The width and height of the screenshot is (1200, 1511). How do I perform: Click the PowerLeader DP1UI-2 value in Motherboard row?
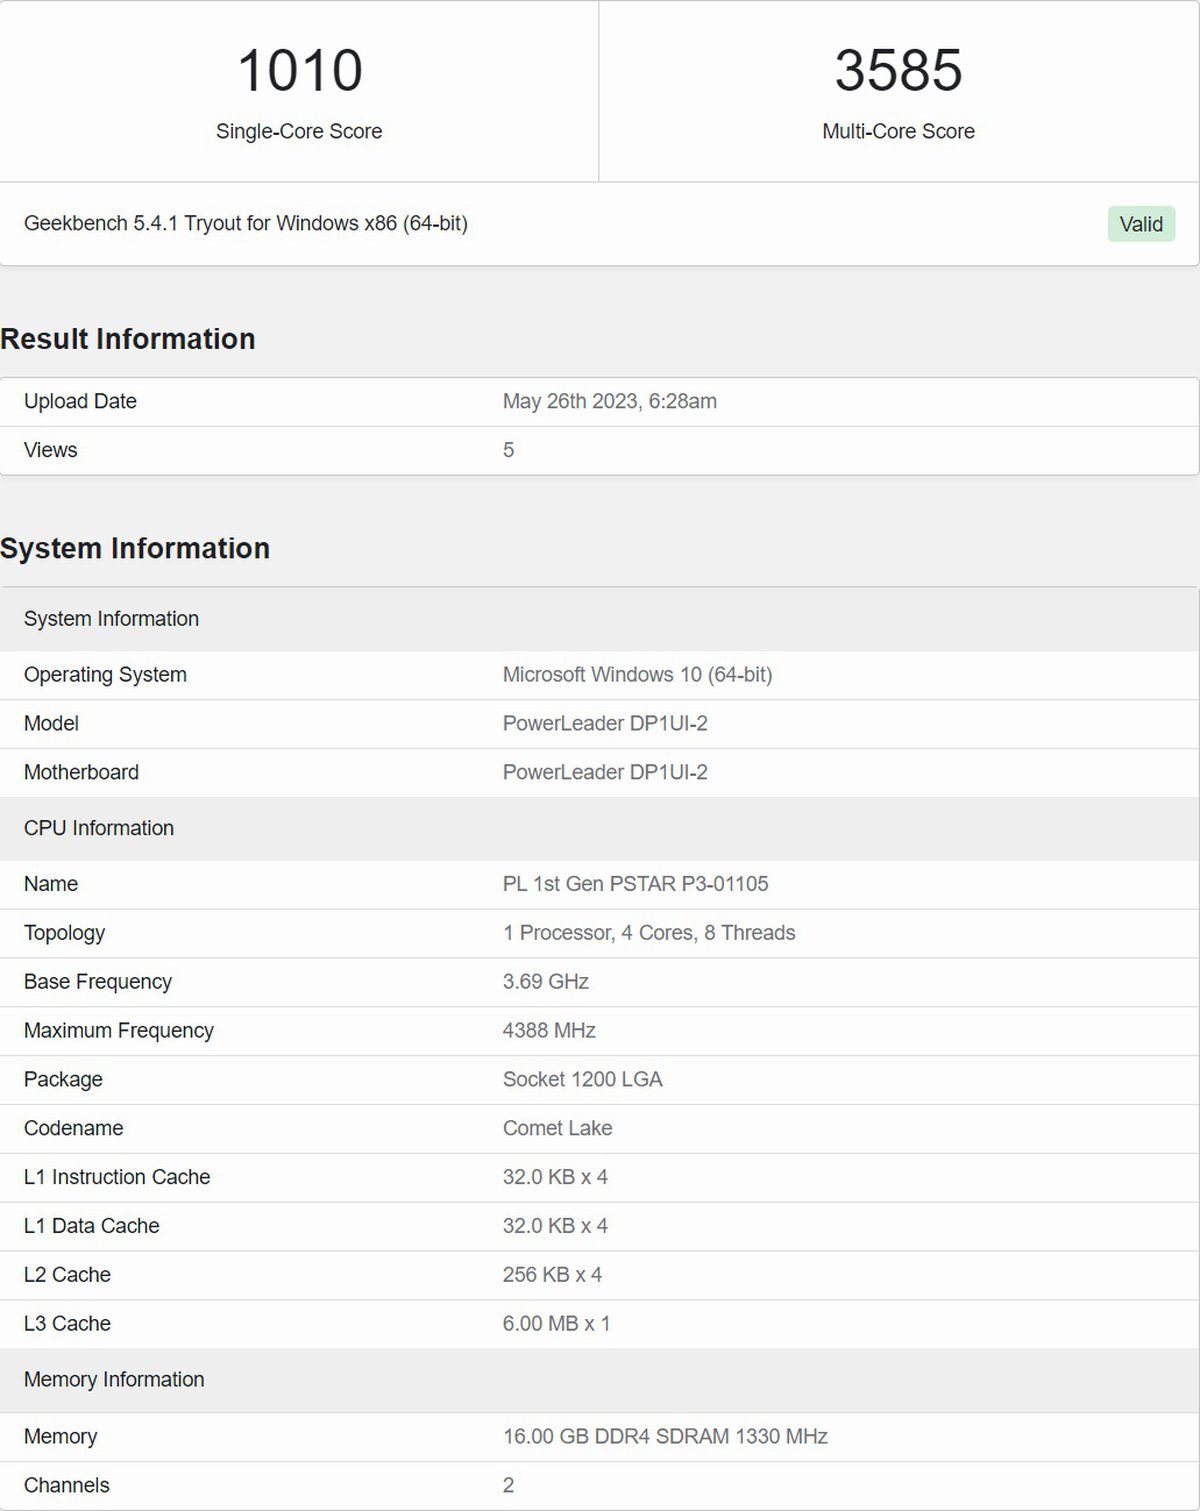tap(605, 772)
